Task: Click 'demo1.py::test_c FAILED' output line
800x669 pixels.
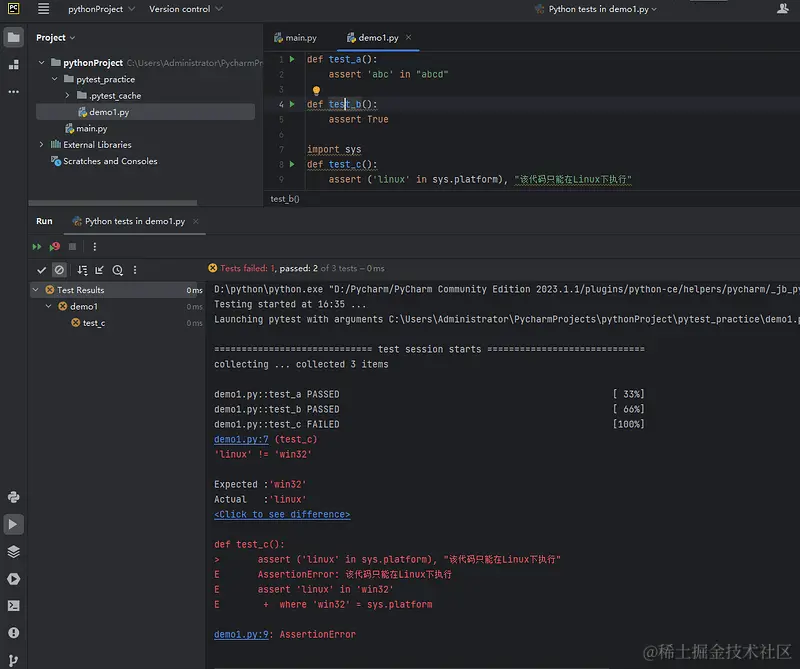Action: [277, 424]
